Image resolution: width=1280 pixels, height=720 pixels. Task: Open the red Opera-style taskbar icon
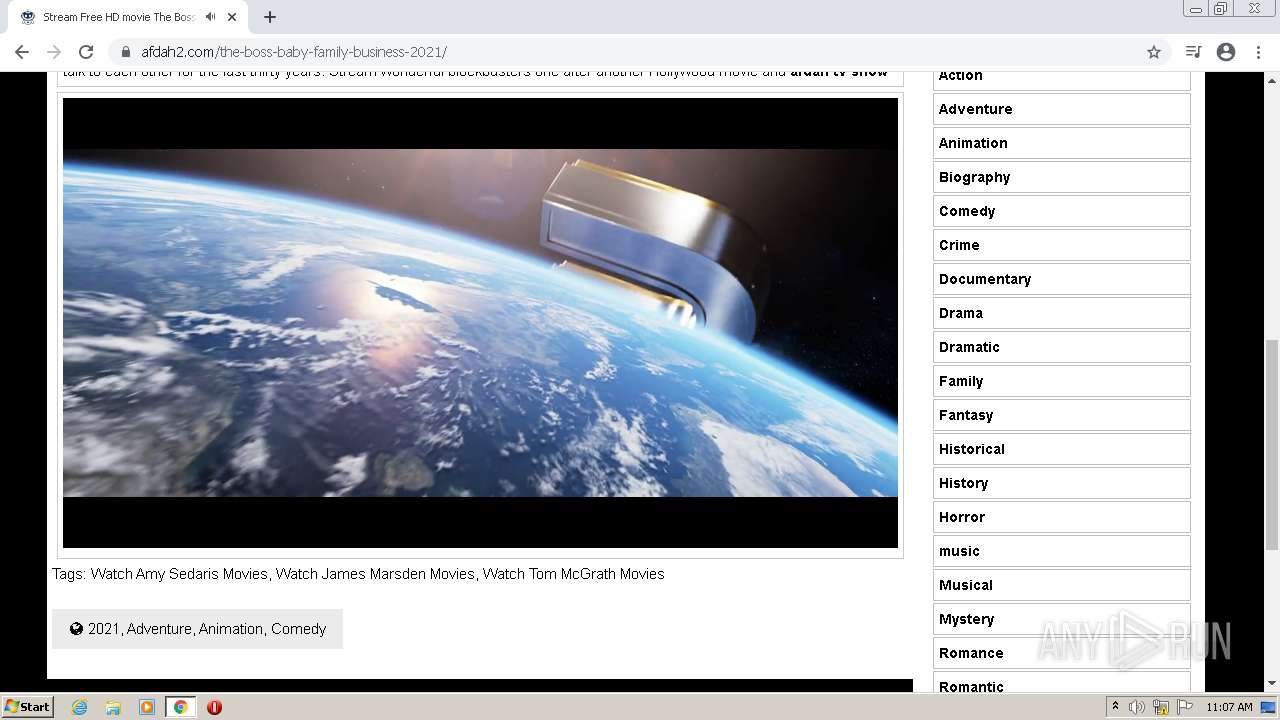214,707
